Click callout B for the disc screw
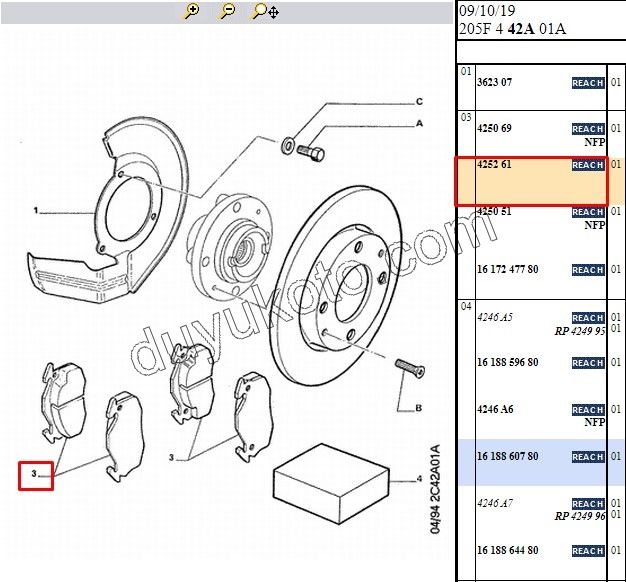 (x=419, y=408)
